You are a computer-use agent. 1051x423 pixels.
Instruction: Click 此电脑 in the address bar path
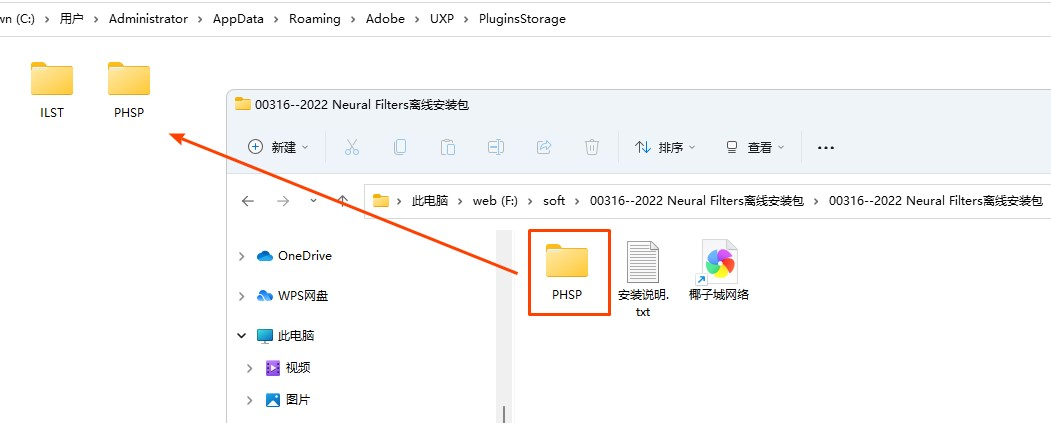pyautogui.click(x=430, y=200)
